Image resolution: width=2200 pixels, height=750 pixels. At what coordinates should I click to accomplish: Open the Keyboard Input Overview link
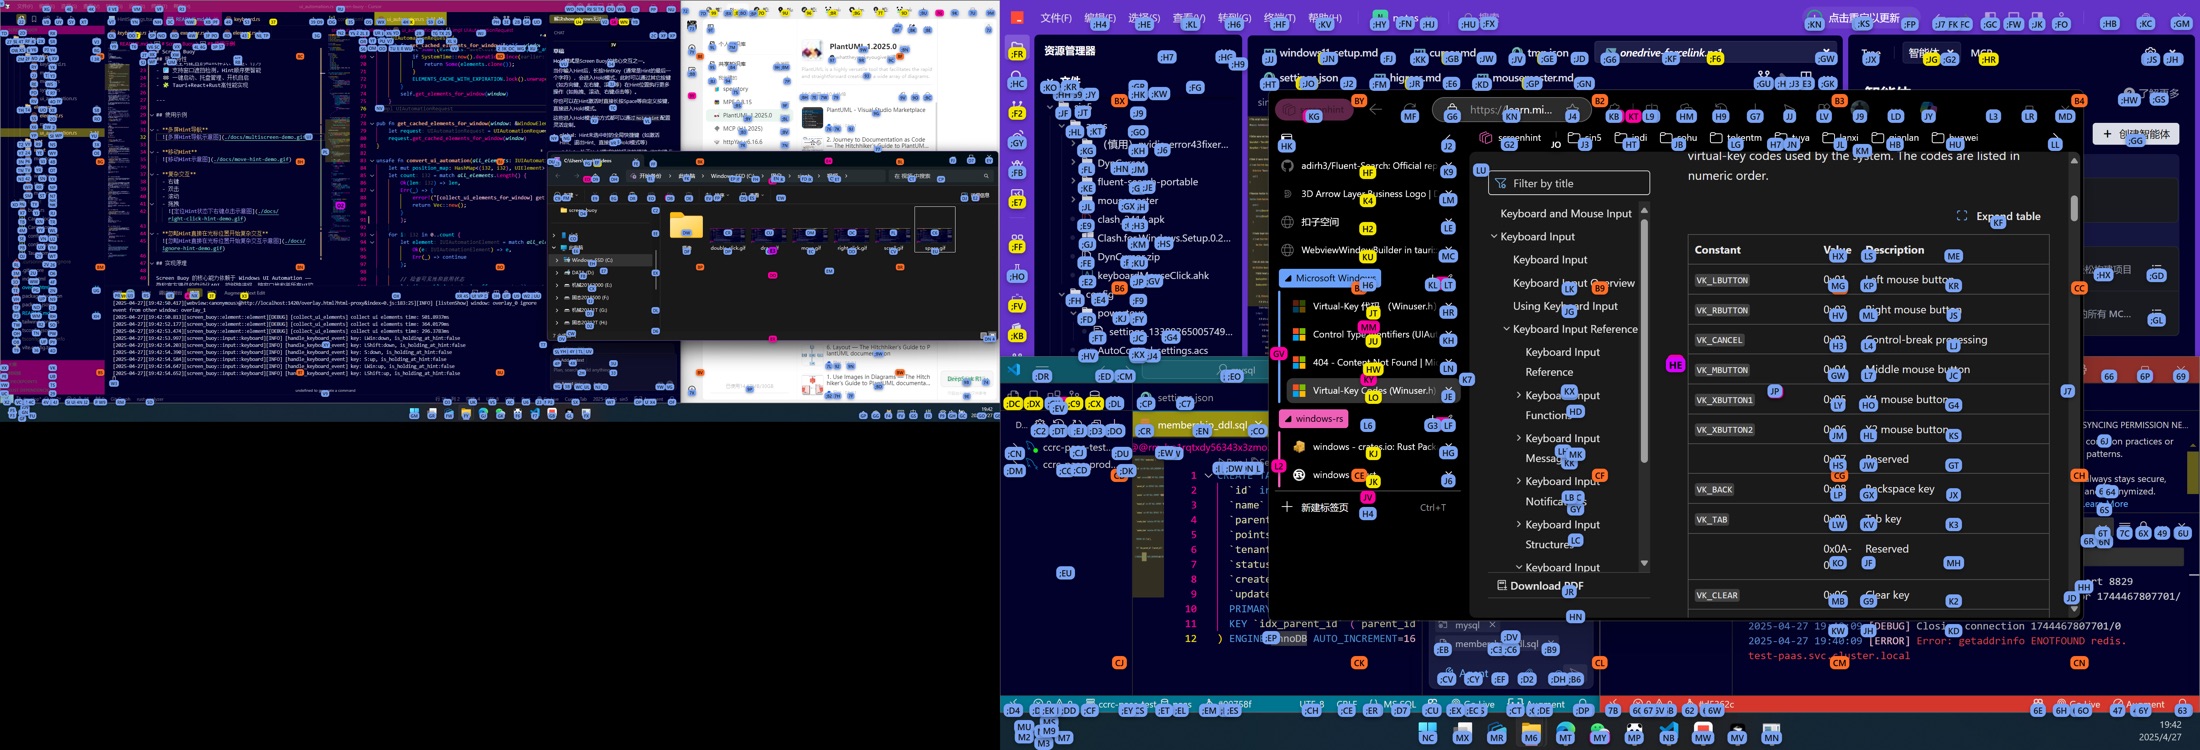tap(1573, 283)
